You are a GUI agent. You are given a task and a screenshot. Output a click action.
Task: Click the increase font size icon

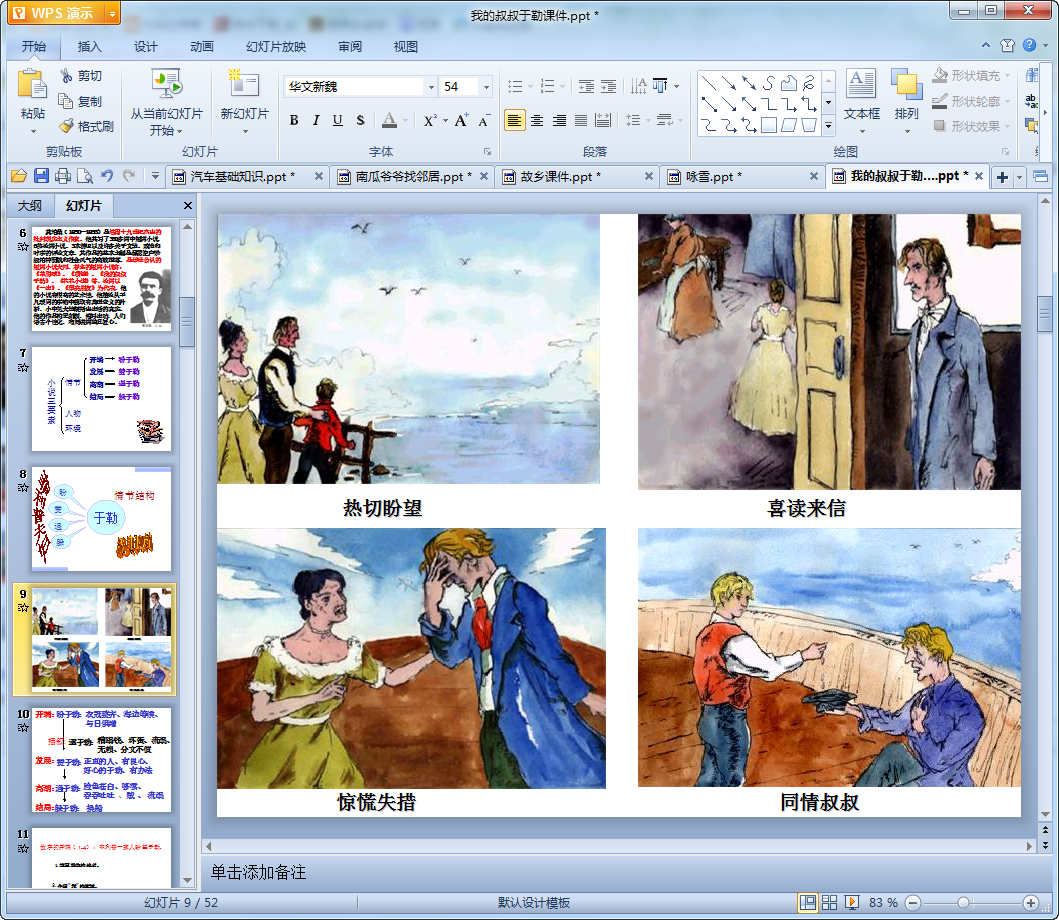pos(461,120)
